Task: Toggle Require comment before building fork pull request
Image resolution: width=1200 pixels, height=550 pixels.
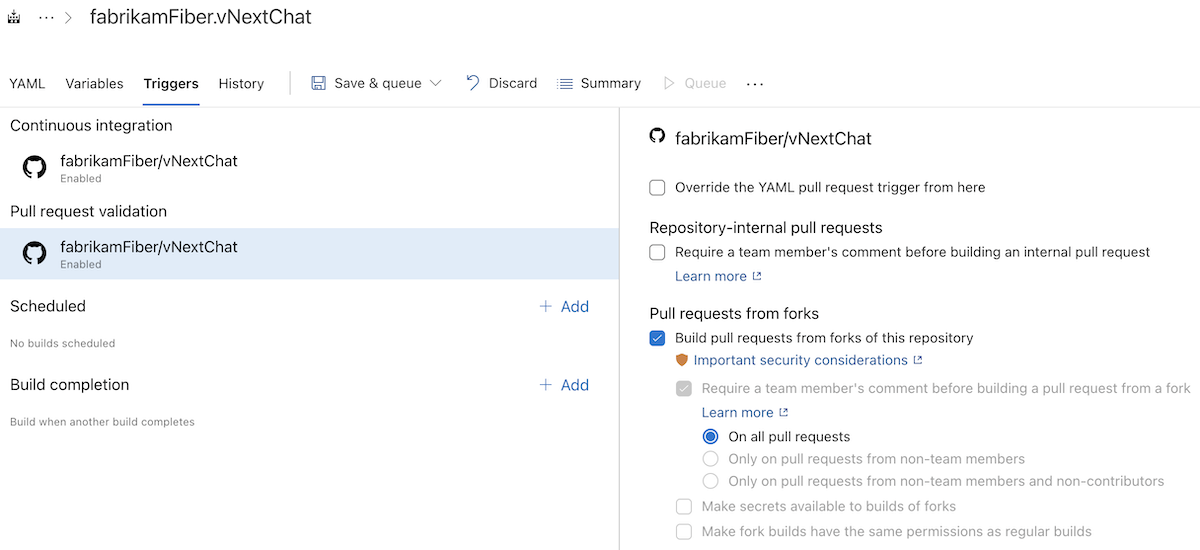Action: pos(684,388)
